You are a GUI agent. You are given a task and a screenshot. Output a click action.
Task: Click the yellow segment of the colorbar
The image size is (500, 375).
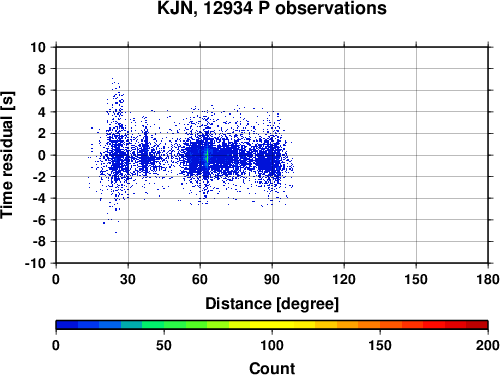click(x=272, y=325)
